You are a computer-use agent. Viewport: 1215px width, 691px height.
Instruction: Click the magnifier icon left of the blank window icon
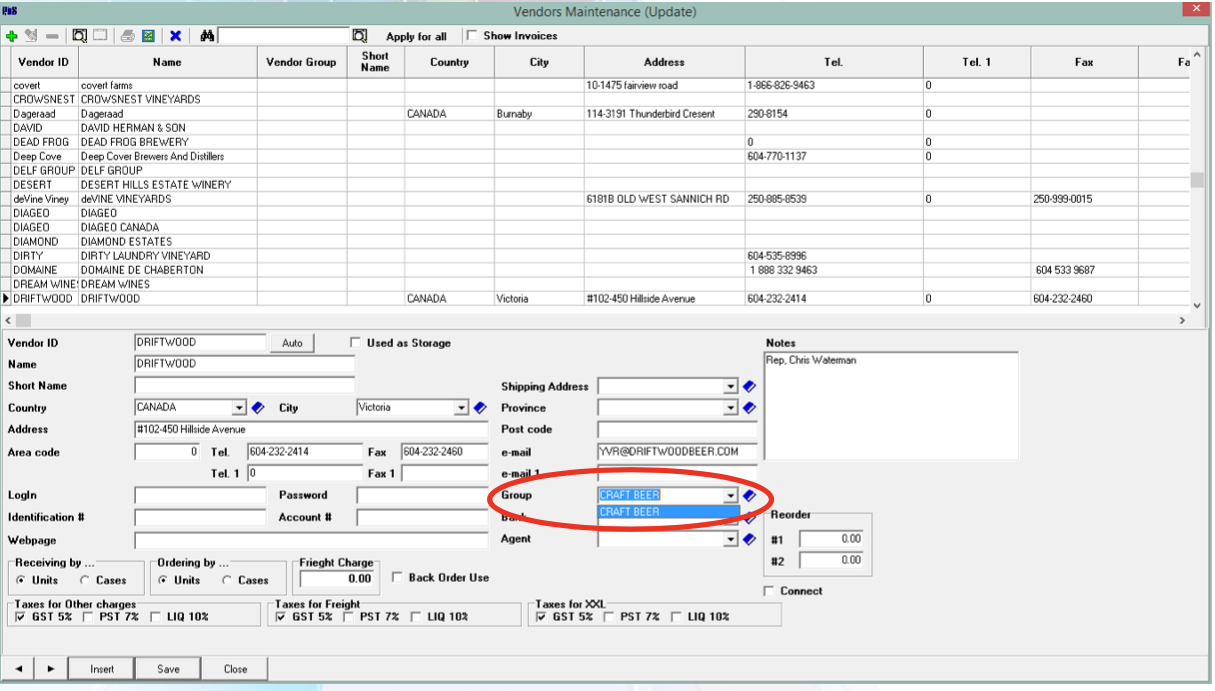point(80,36)
